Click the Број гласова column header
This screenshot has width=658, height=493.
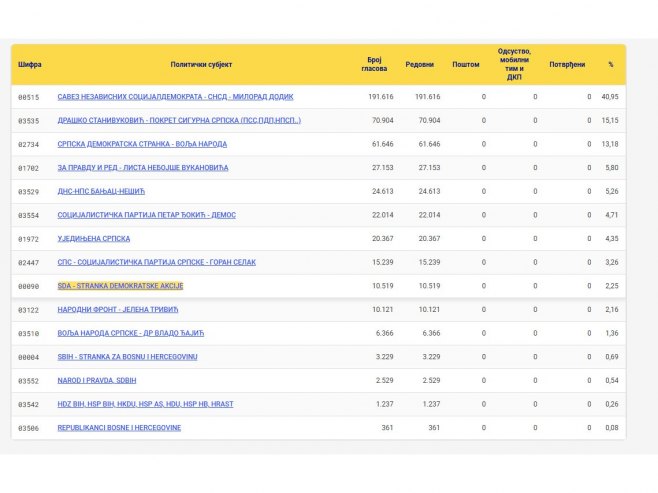[374, 64]
